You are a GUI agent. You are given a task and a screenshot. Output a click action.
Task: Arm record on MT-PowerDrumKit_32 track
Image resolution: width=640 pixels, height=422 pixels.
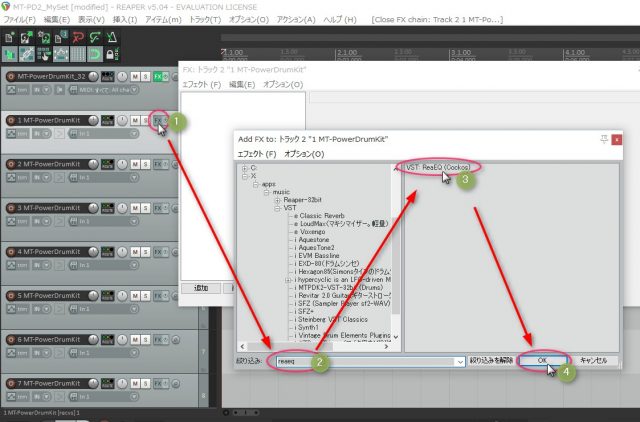pyautogui.click(x=11, y=76)
